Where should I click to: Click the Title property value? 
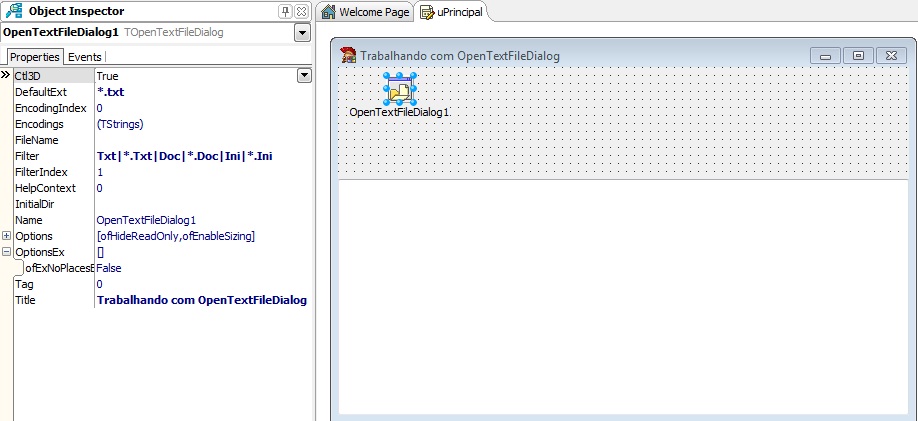tap(200, 300)
